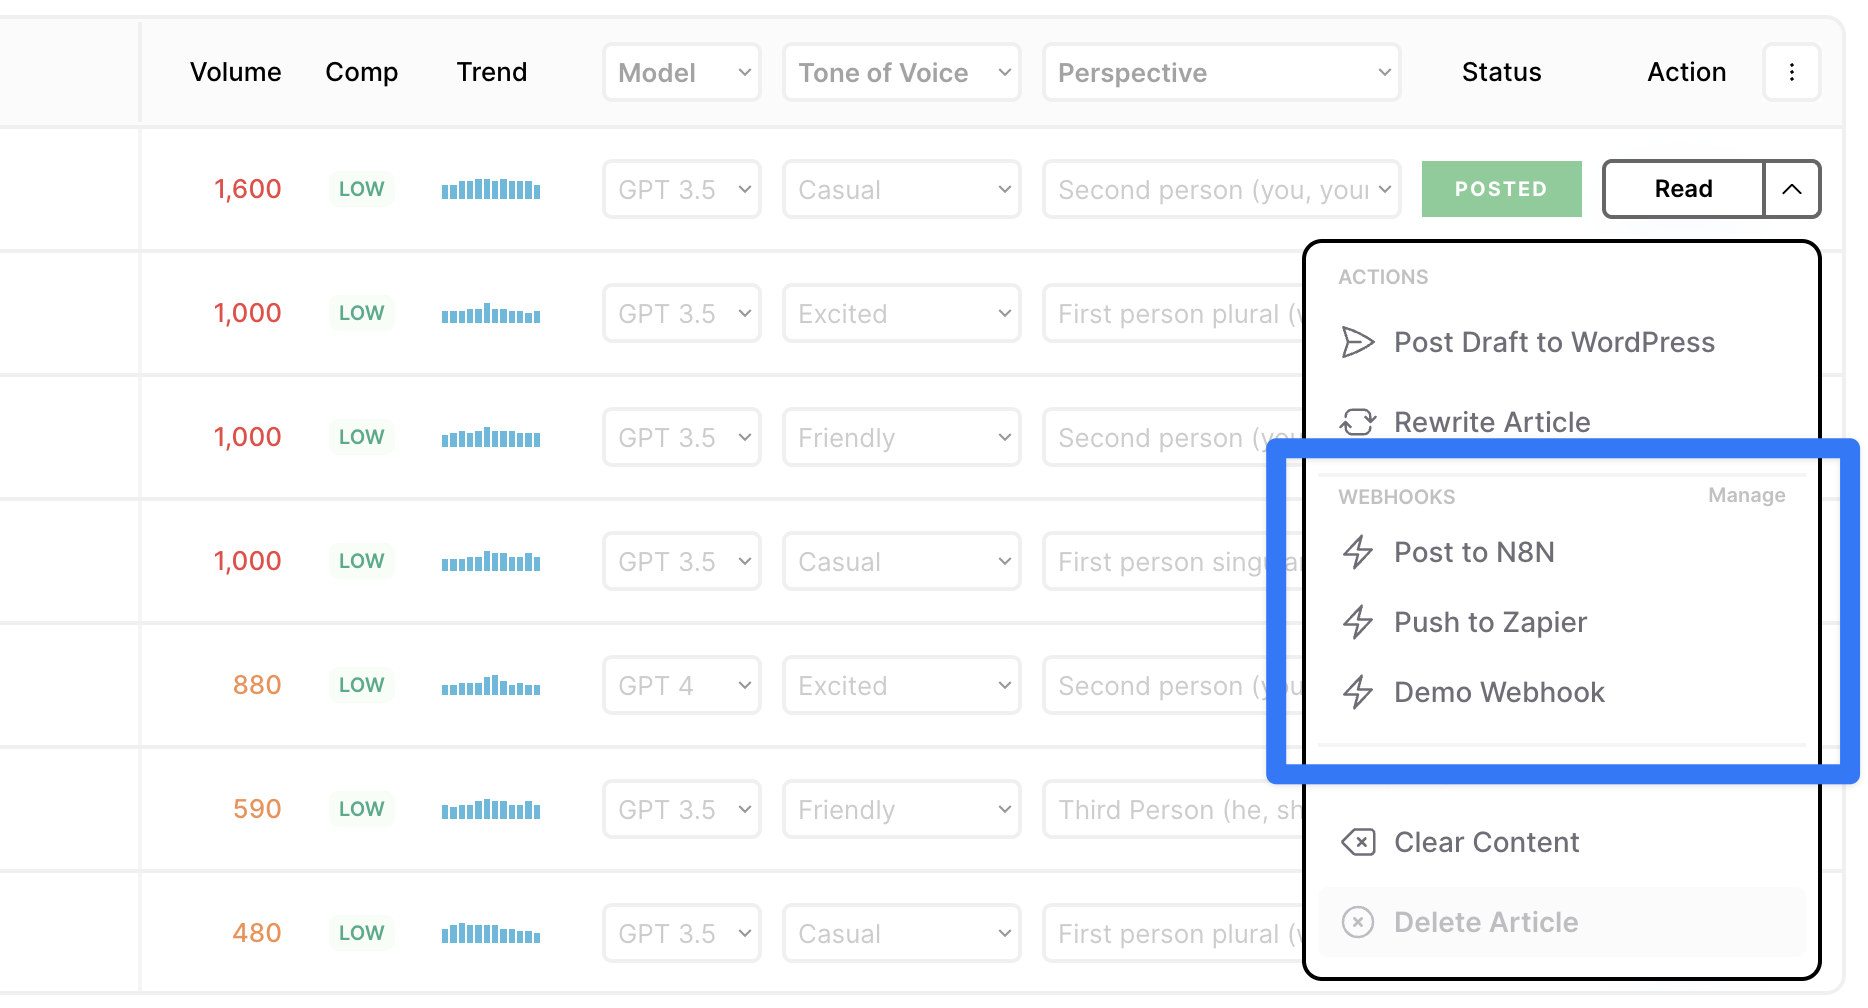The width and height of the screenshot is (1868, 1008).
Task: Open the three-dot column options menu
Action: [1791, 72]
